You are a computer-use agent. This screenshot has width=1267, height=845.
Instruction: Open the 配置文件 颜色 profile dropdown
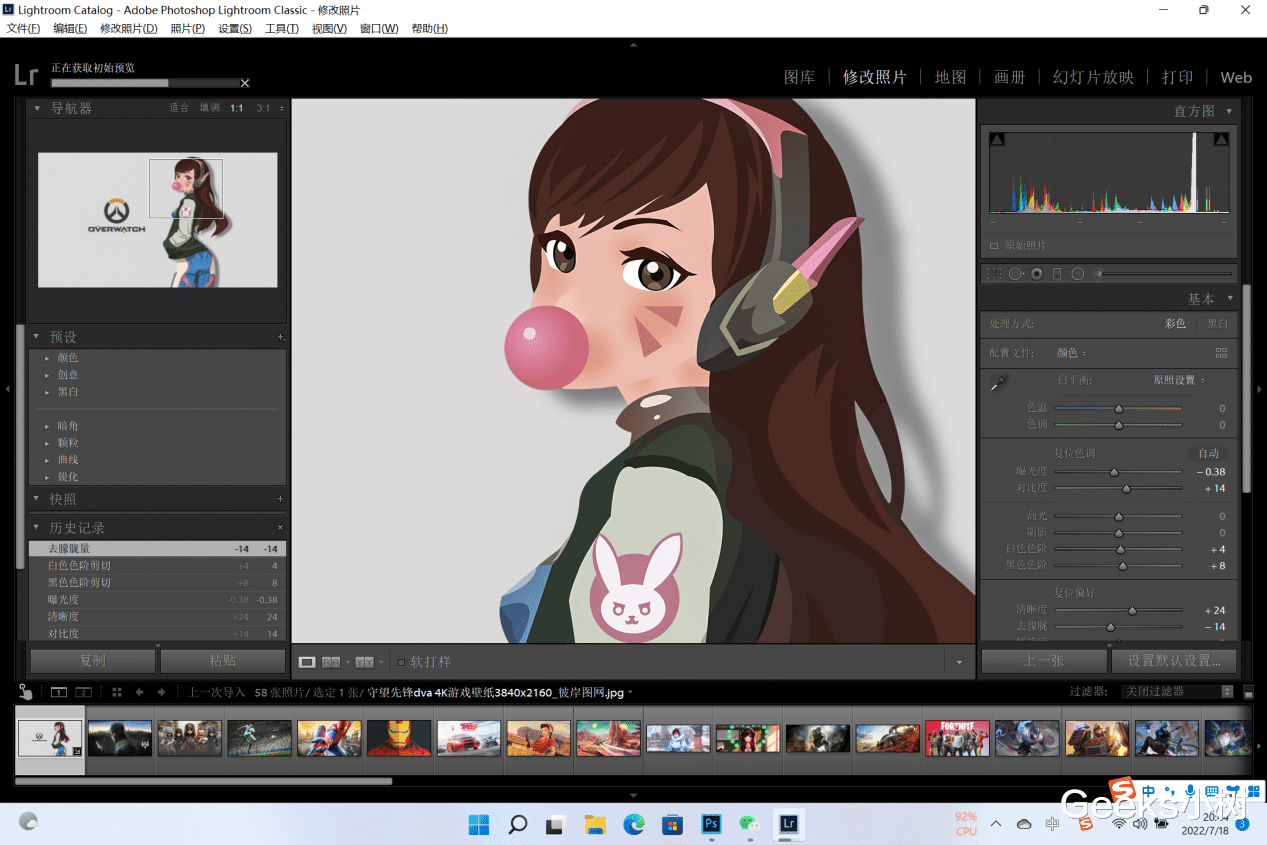[1071, 353]
